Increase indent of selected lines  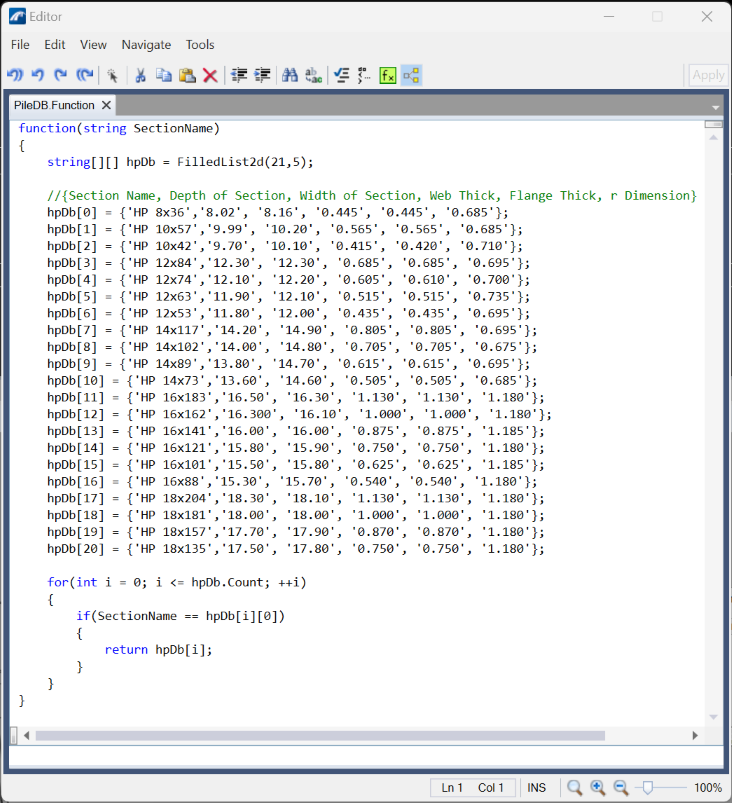click(262, 76)
